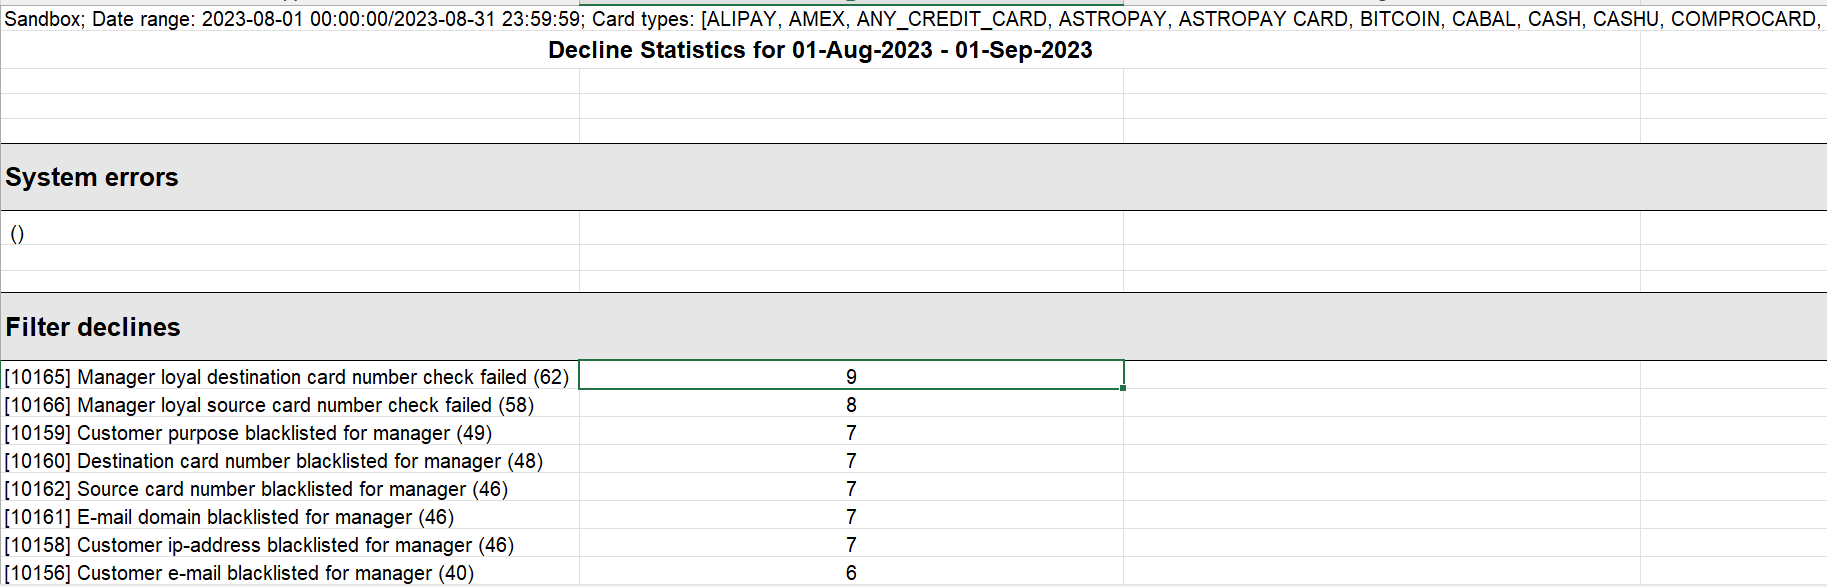Select the Filter declines section header
Screen dimensions: 1827x587
(x=93, y=327)
